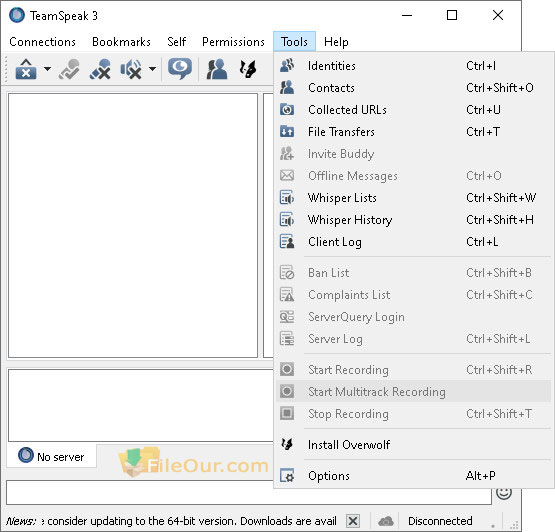555x532 pixels.
Task: Click the Away status toolbar icon
Action: point(180,69)
